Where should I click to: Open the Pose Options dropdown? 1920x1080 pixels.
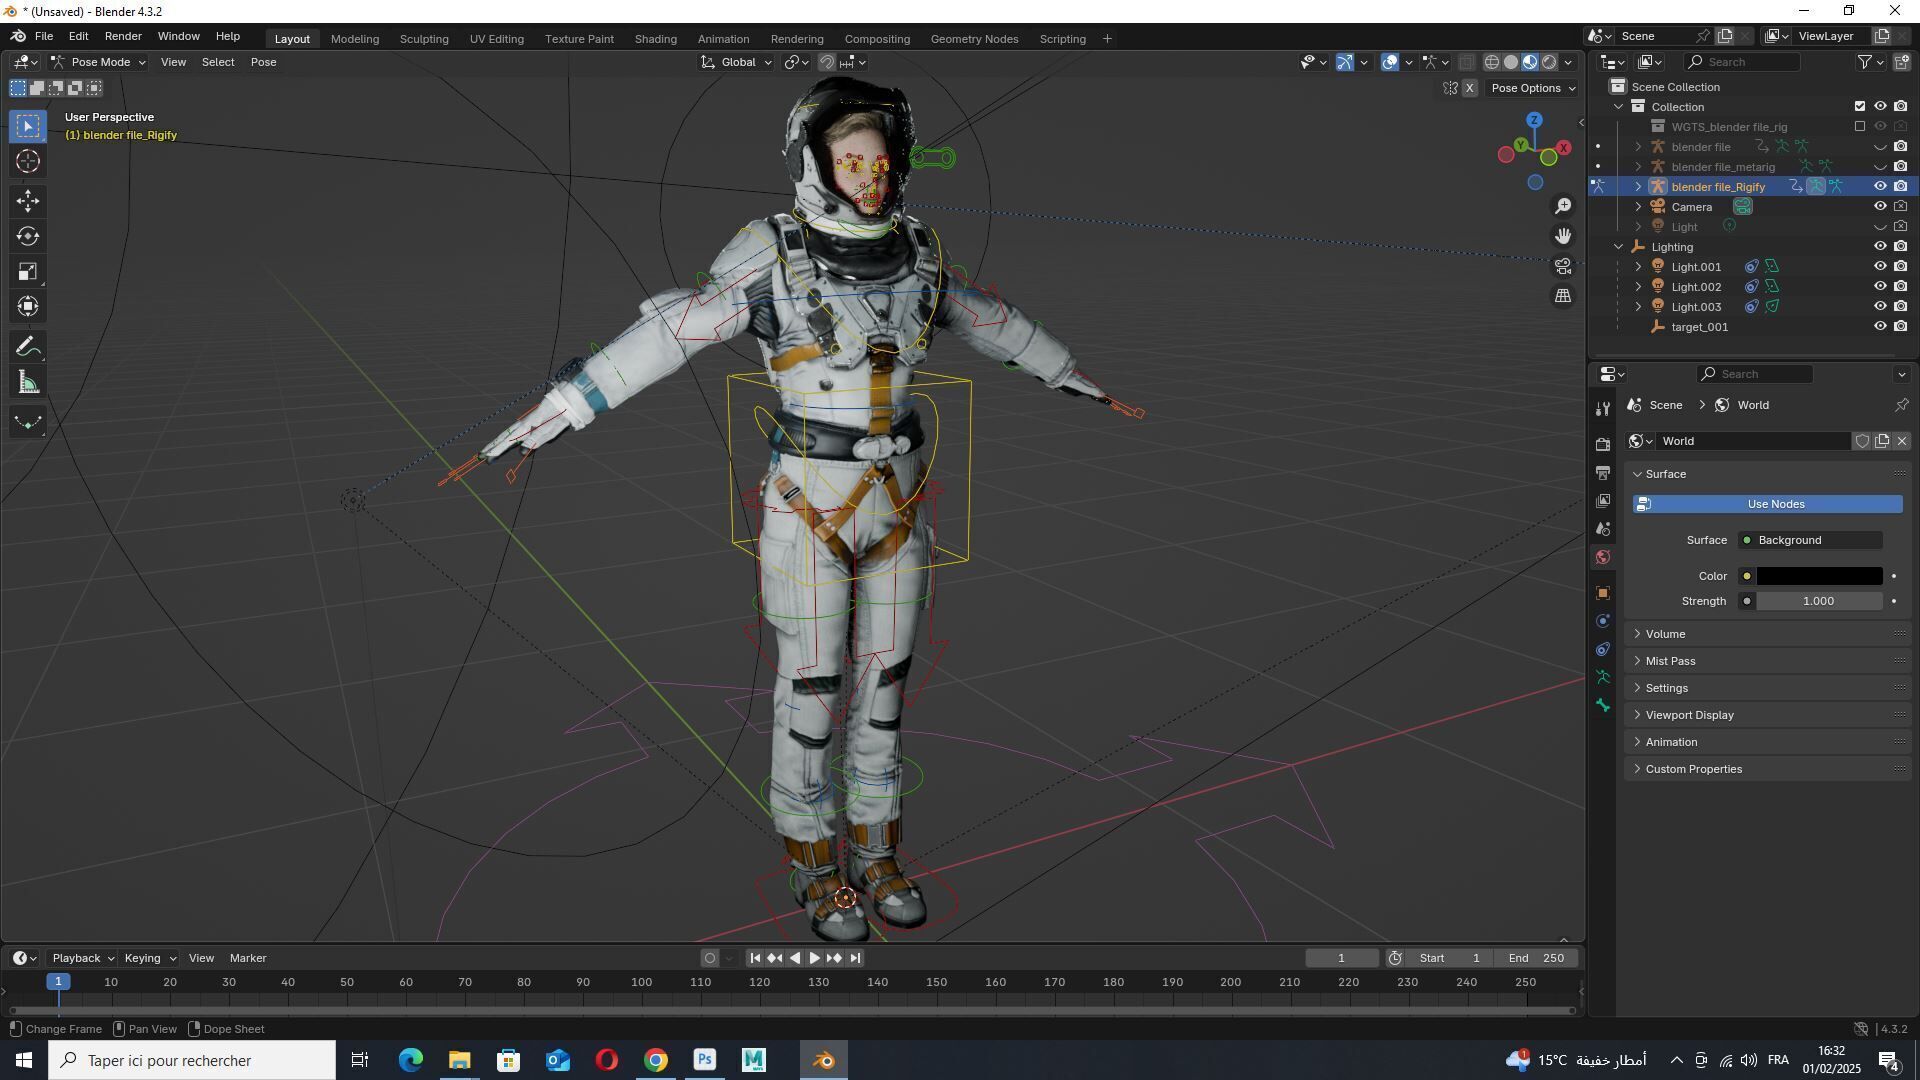coord(1533,88)
